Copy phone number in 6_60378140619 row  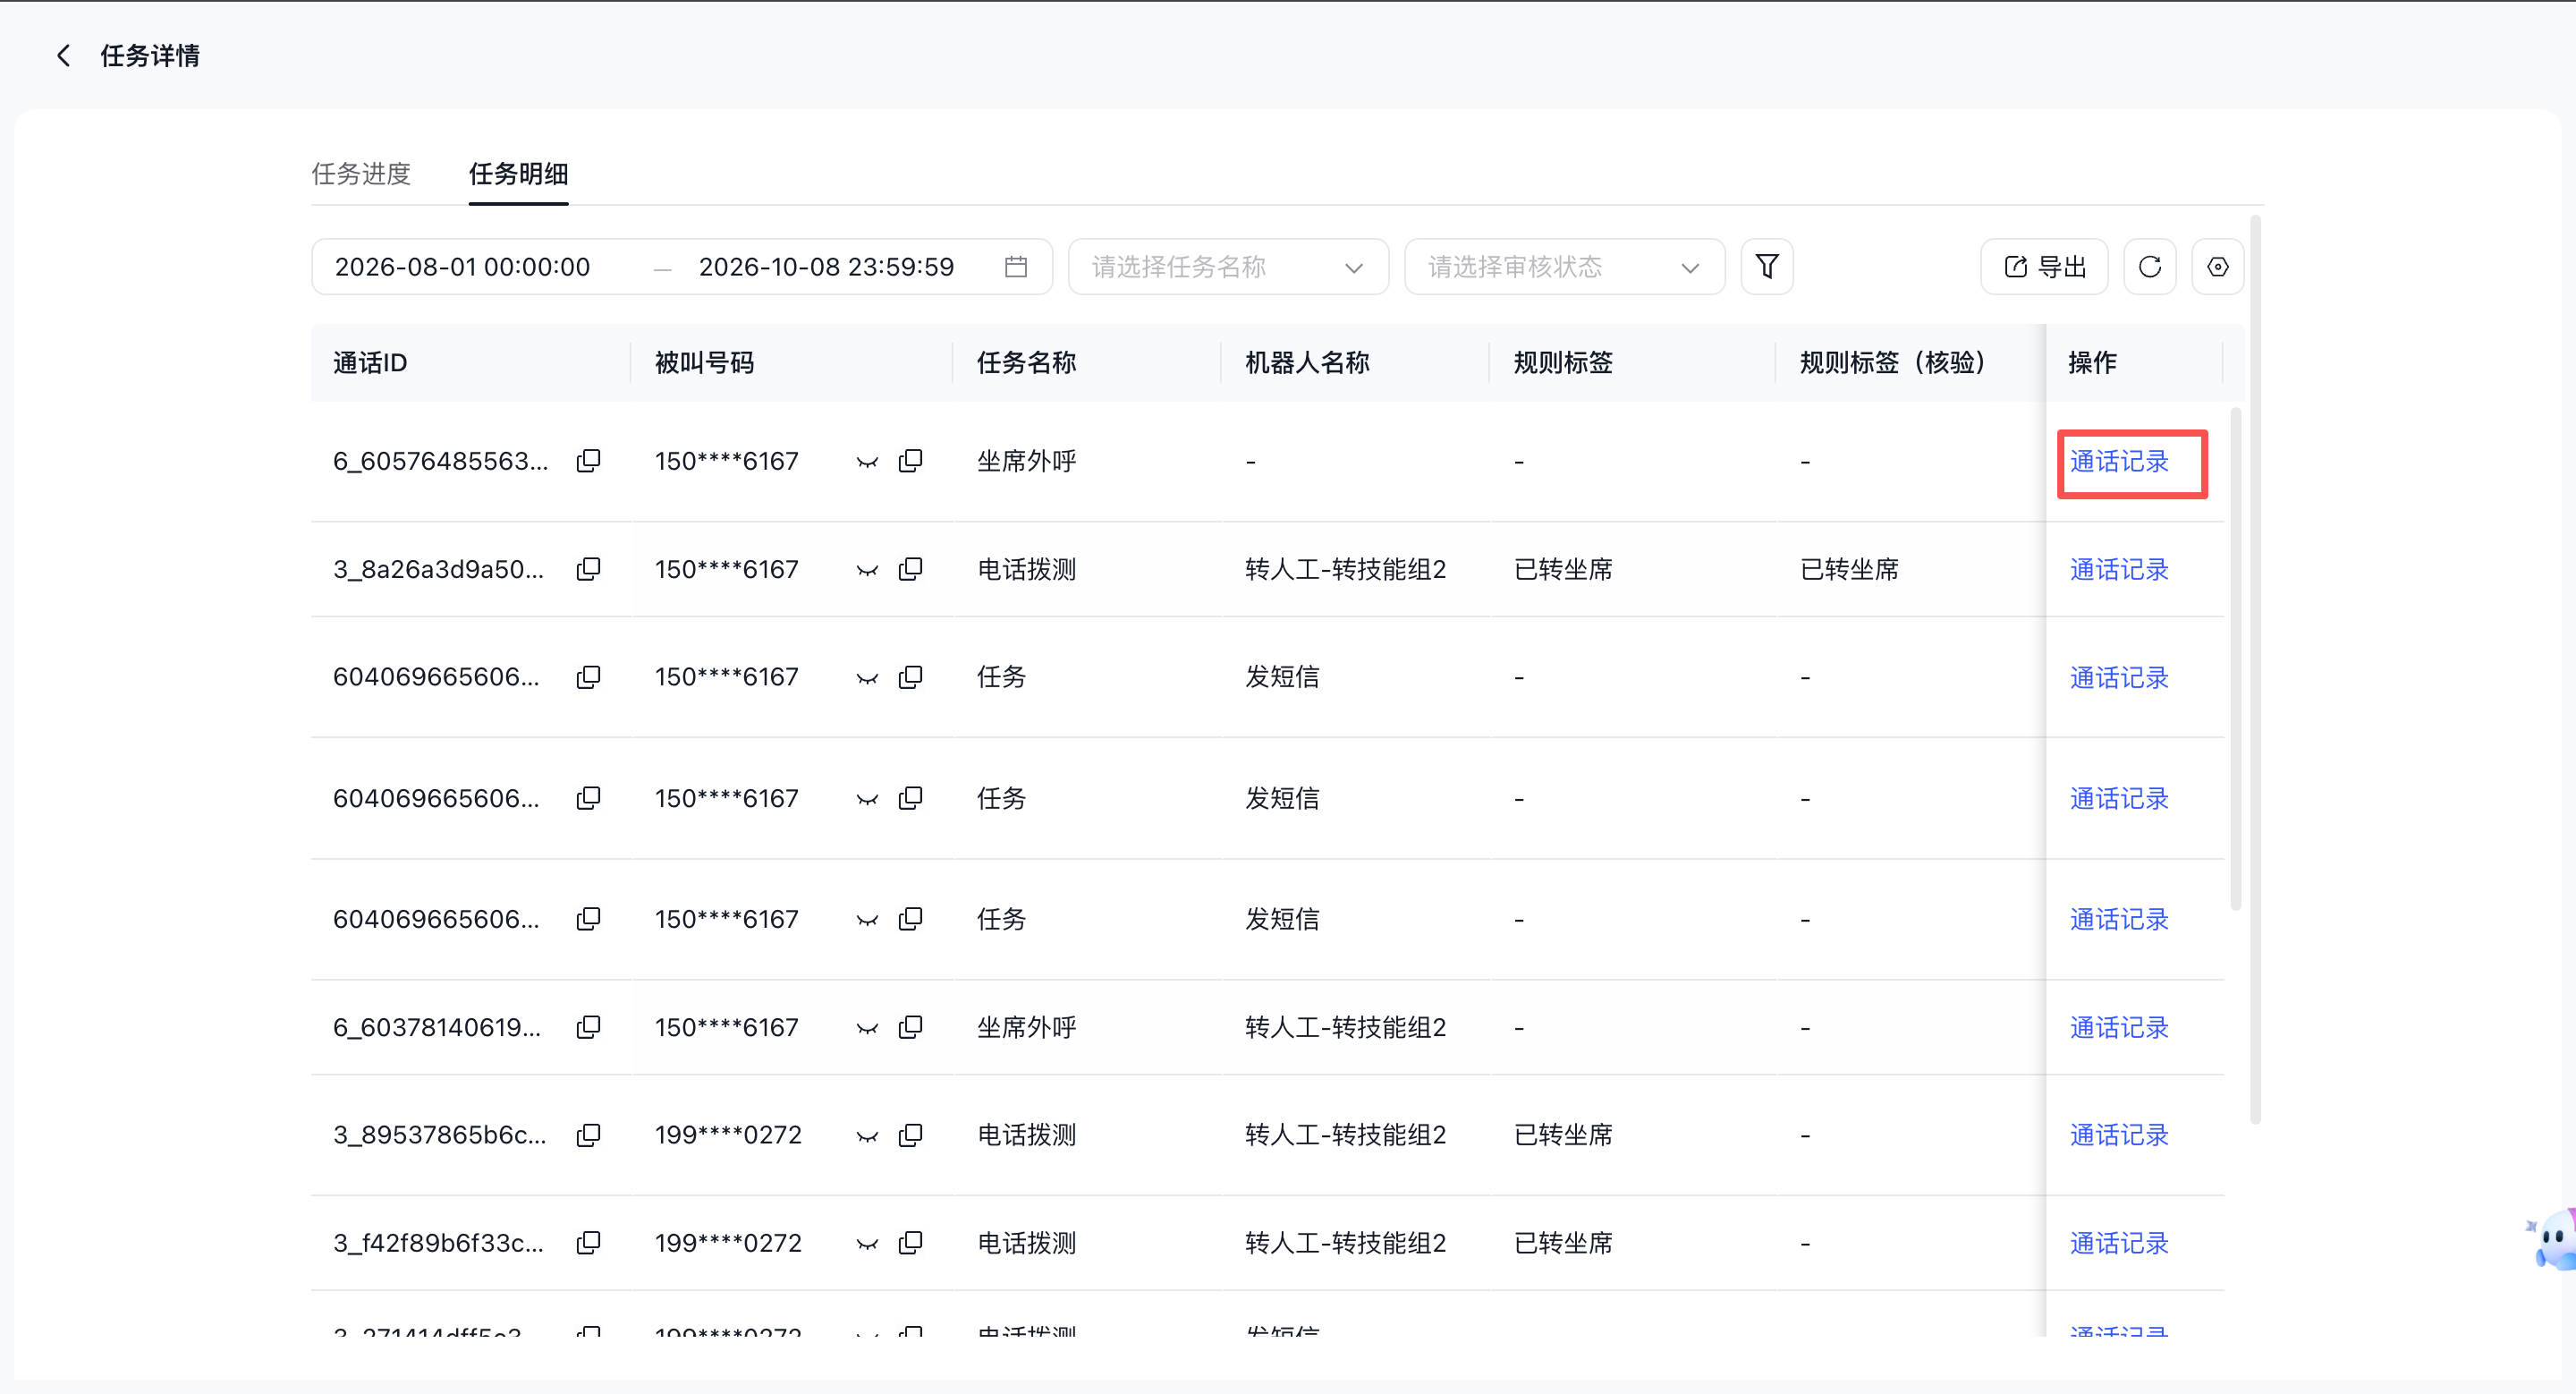coord(911,1027)
